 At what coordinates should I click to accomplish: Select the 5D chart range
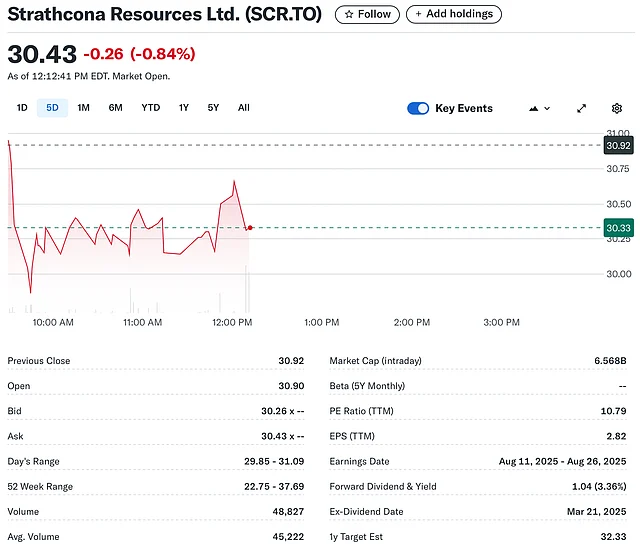(52, 108)
